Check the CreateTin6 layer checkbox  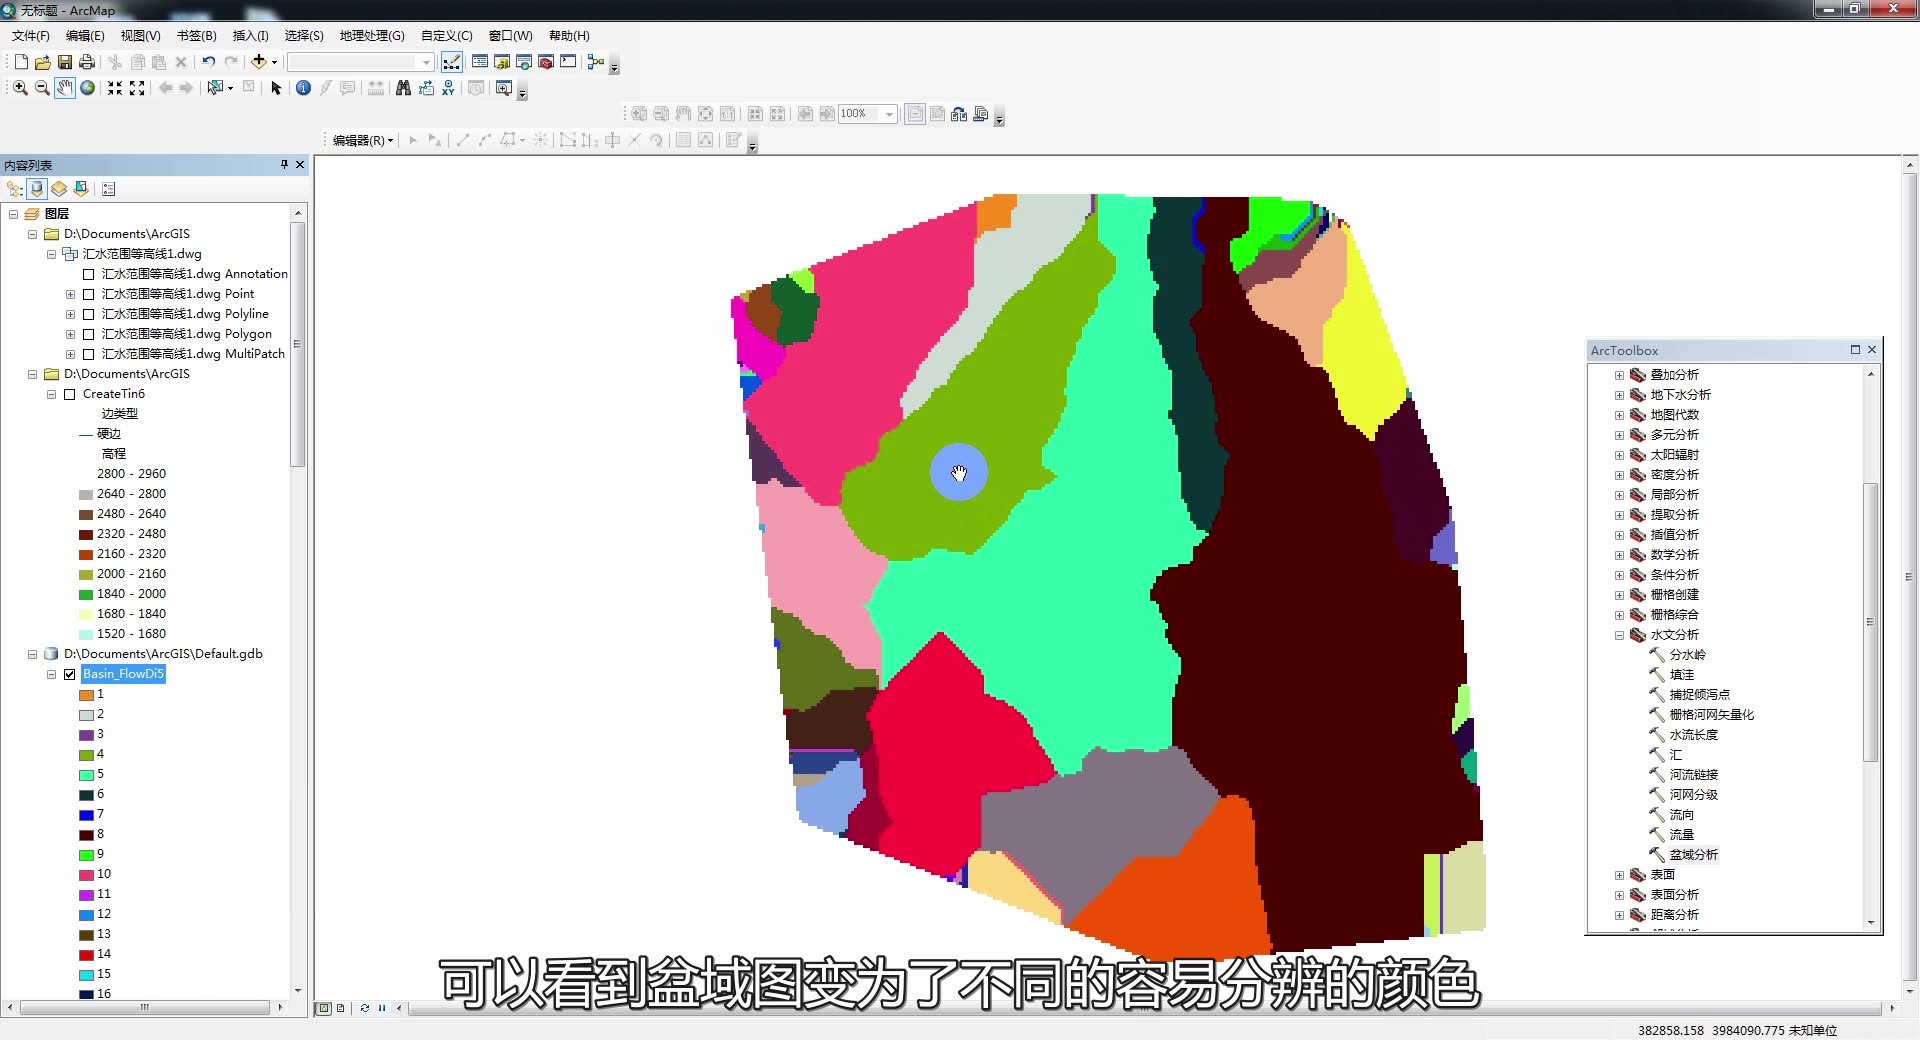70,394
